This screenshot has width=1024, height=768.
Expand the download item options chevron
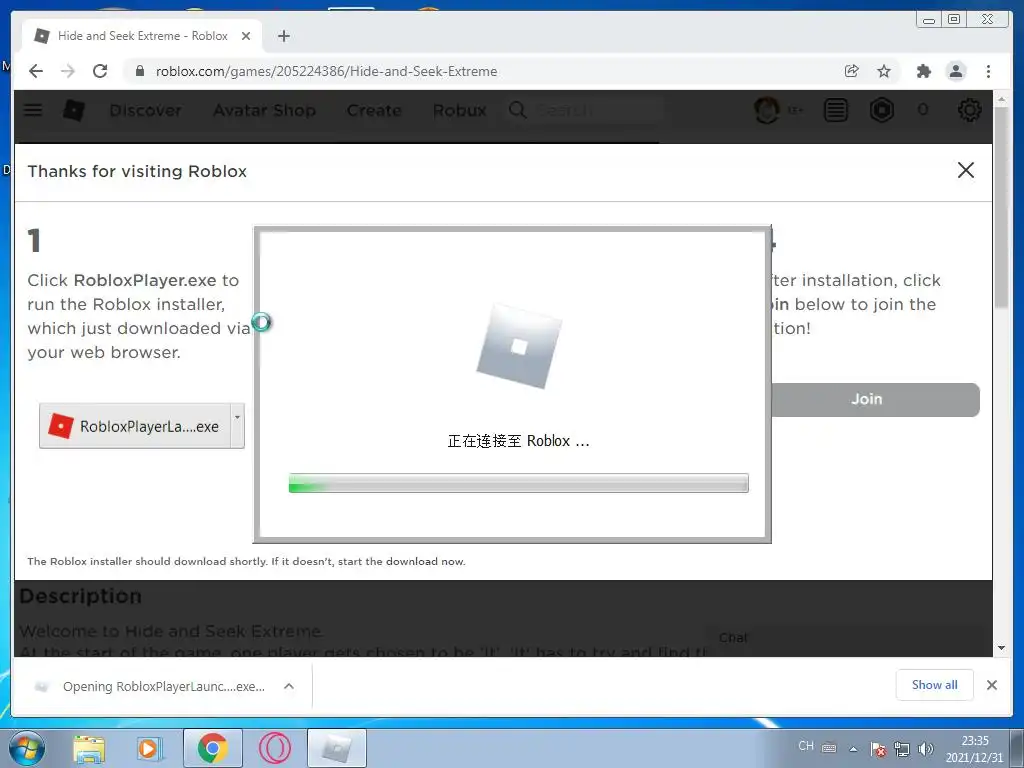pyautogui.click(x=289, y=686)
